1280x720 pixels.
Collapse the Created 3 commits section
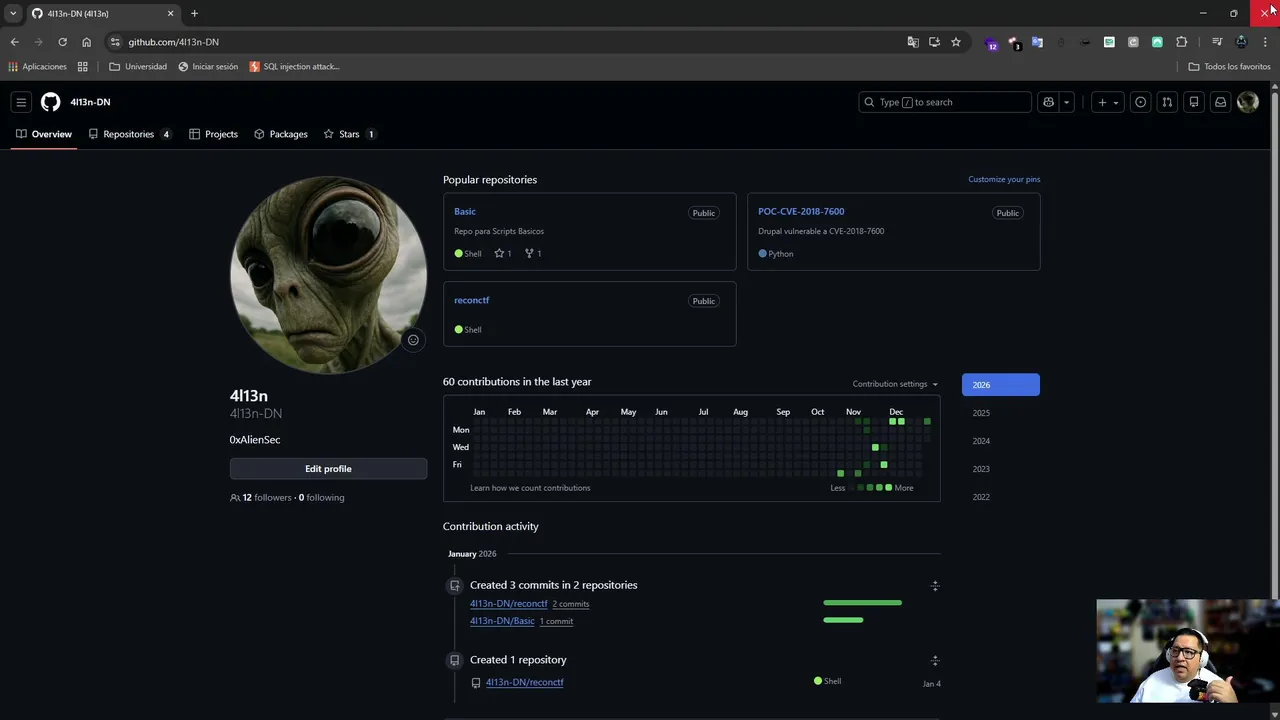[x=935, y=586]
